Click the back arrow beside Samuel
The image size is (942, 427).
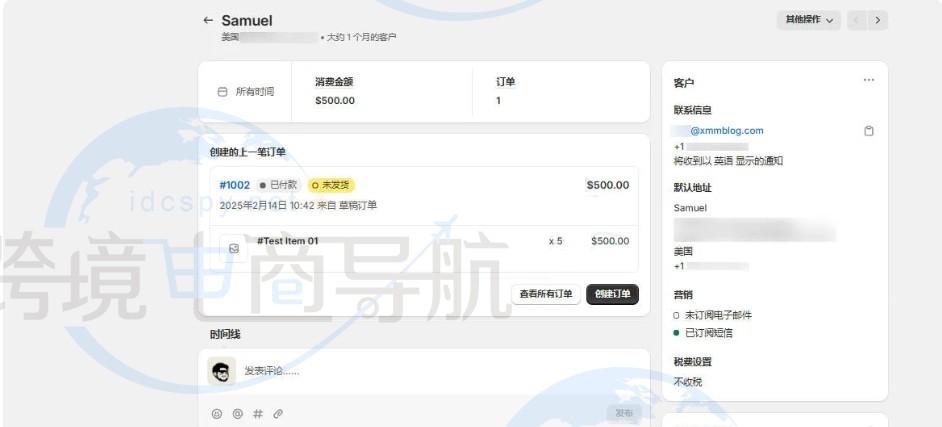[x=208, y=20]
